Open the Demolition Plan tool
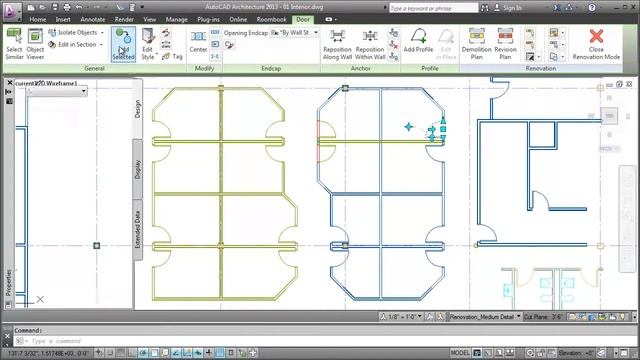Viewport: 640px width, 360px height. pyautogui.click(x=477, y=44)
